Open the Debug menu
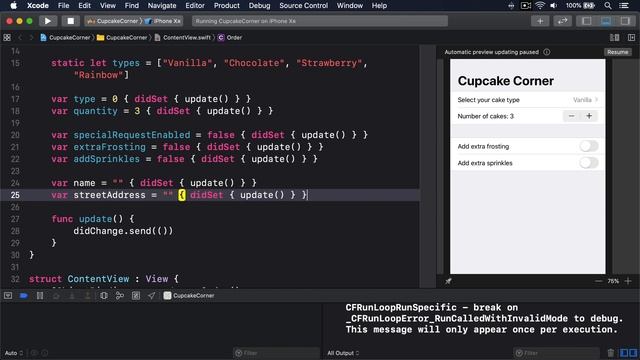640x360 pixels. point(259,6)
